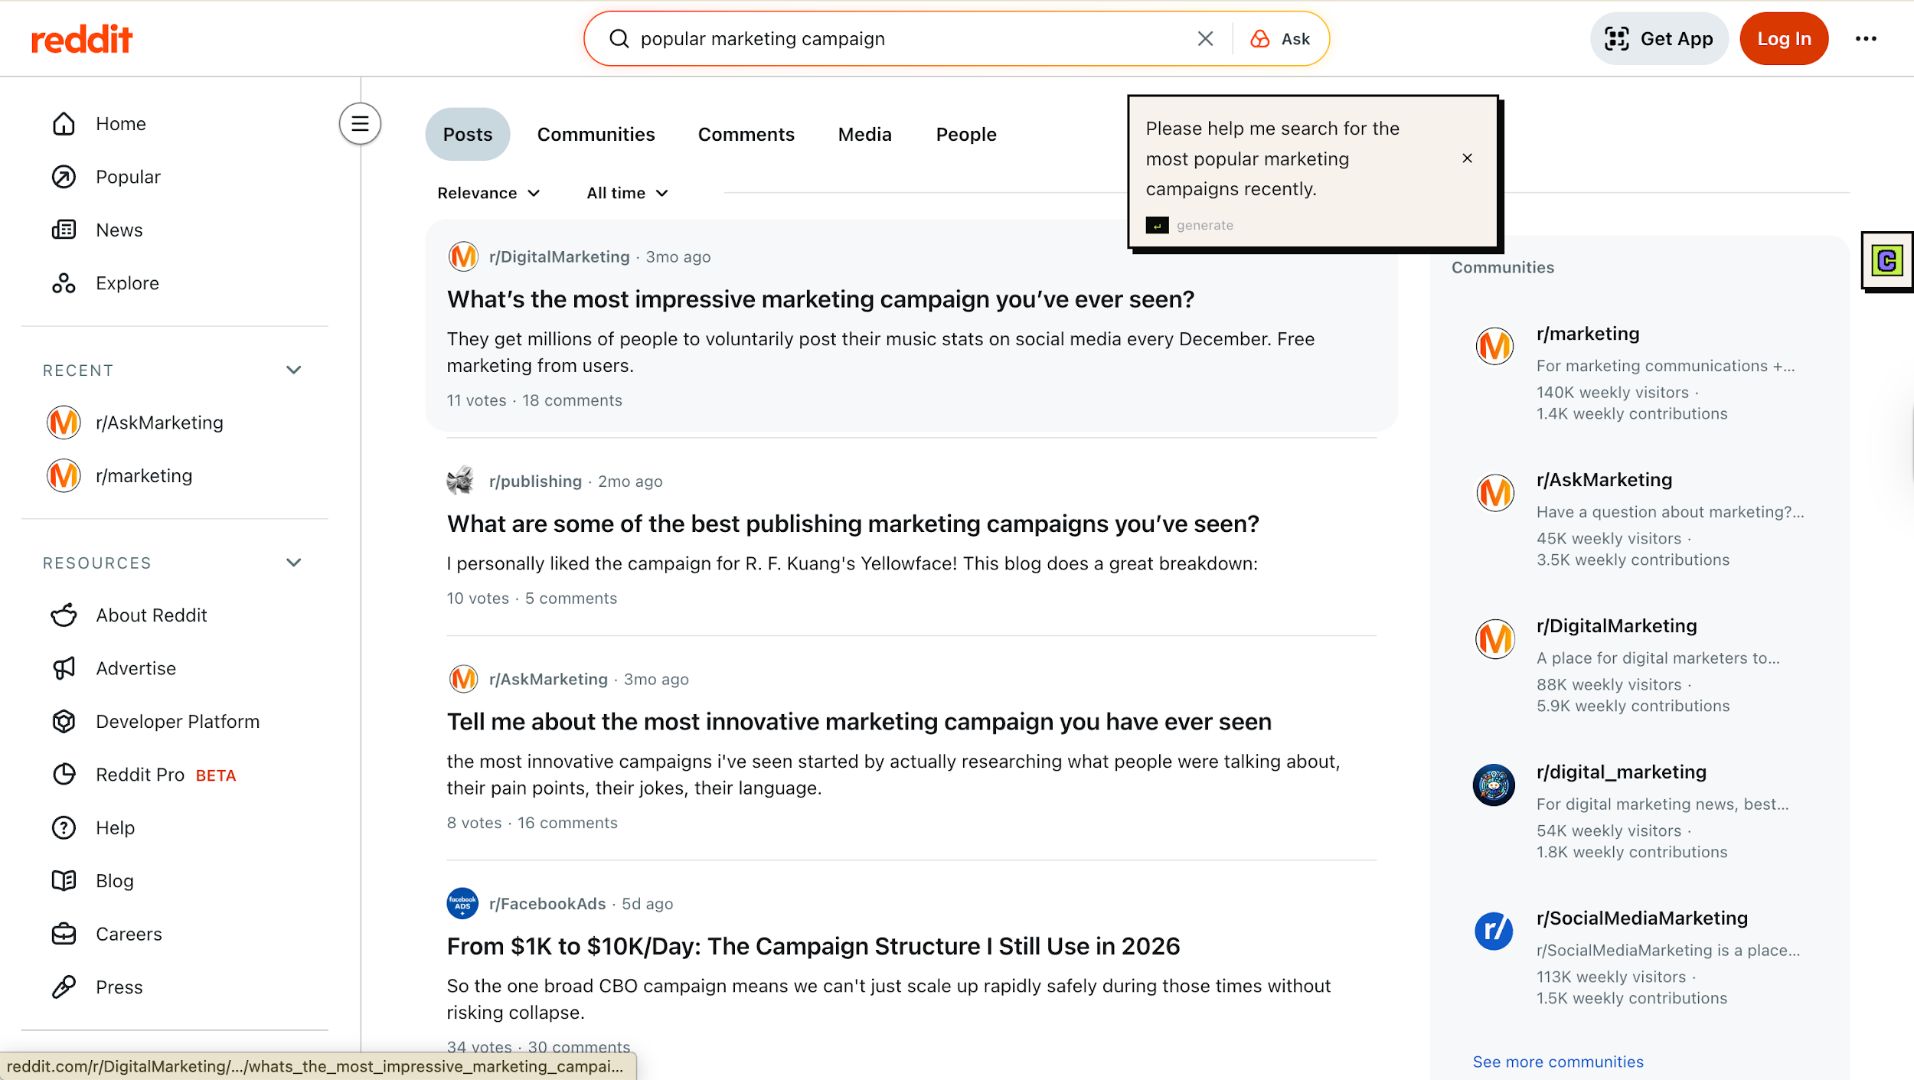Open the Explore page icon
The image size is (1914, 1080).
(64, 283)
